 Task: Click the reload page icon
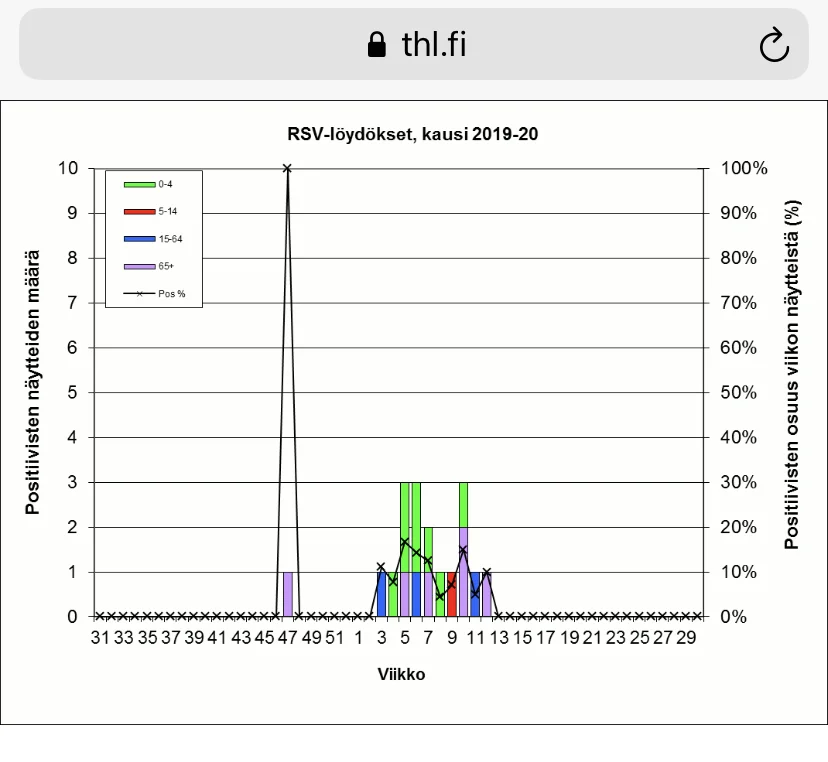click(774, 46)
